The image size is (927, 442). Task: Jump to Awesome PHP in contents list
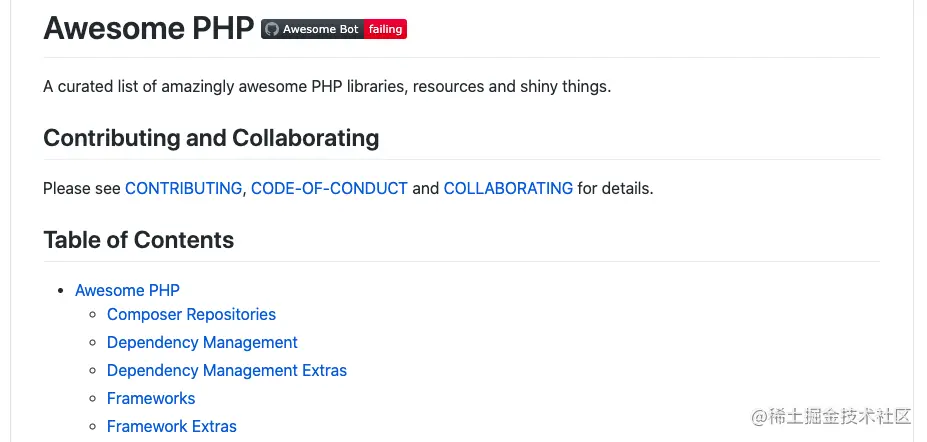[127, 290]
